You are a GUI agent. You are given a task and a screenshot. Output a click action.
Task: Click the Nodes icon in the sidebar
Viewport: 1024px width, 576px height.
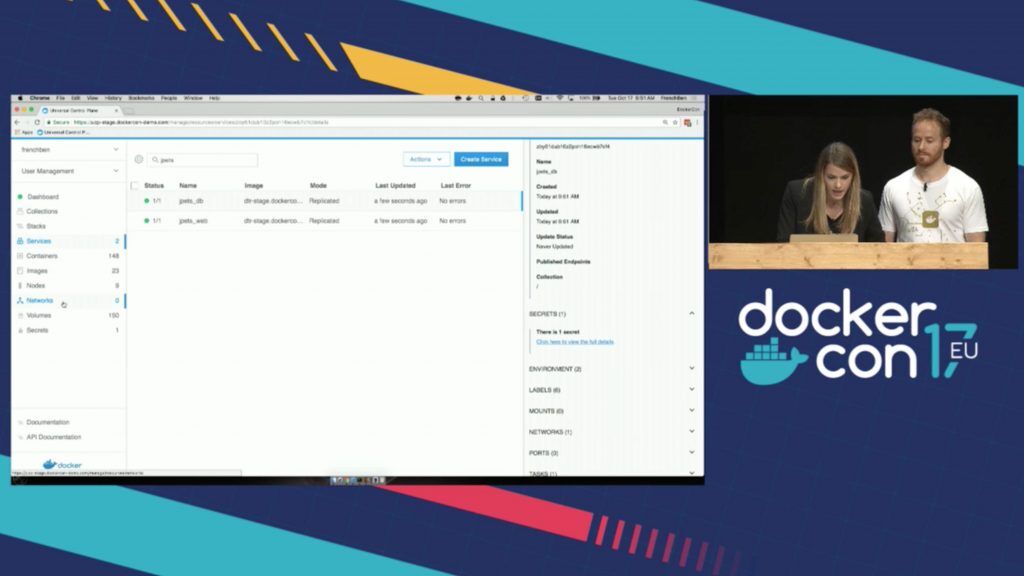coord(20,285)
